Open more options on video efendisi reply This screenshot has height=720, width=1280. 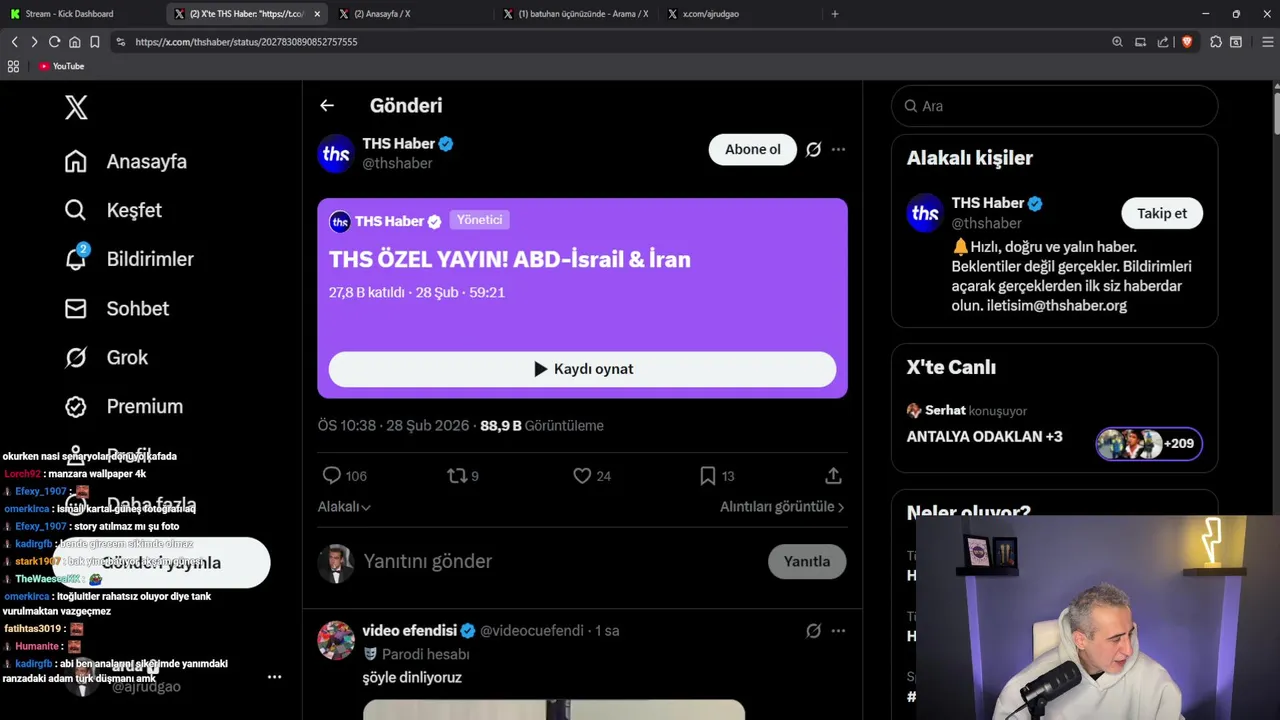(x=838, y=631)
